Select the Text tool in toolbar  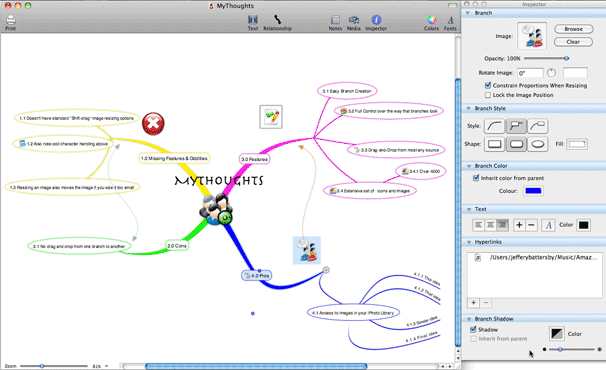(253, 23)
